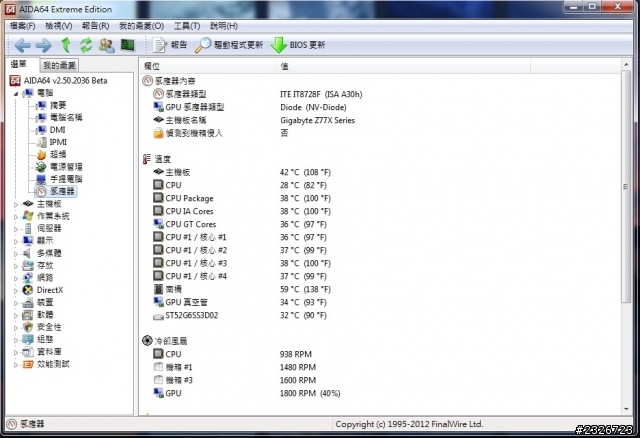Select IPMI item in tree
Image resolution: width=640 pixels, height=438 pixels.
[x=58, y=142]
